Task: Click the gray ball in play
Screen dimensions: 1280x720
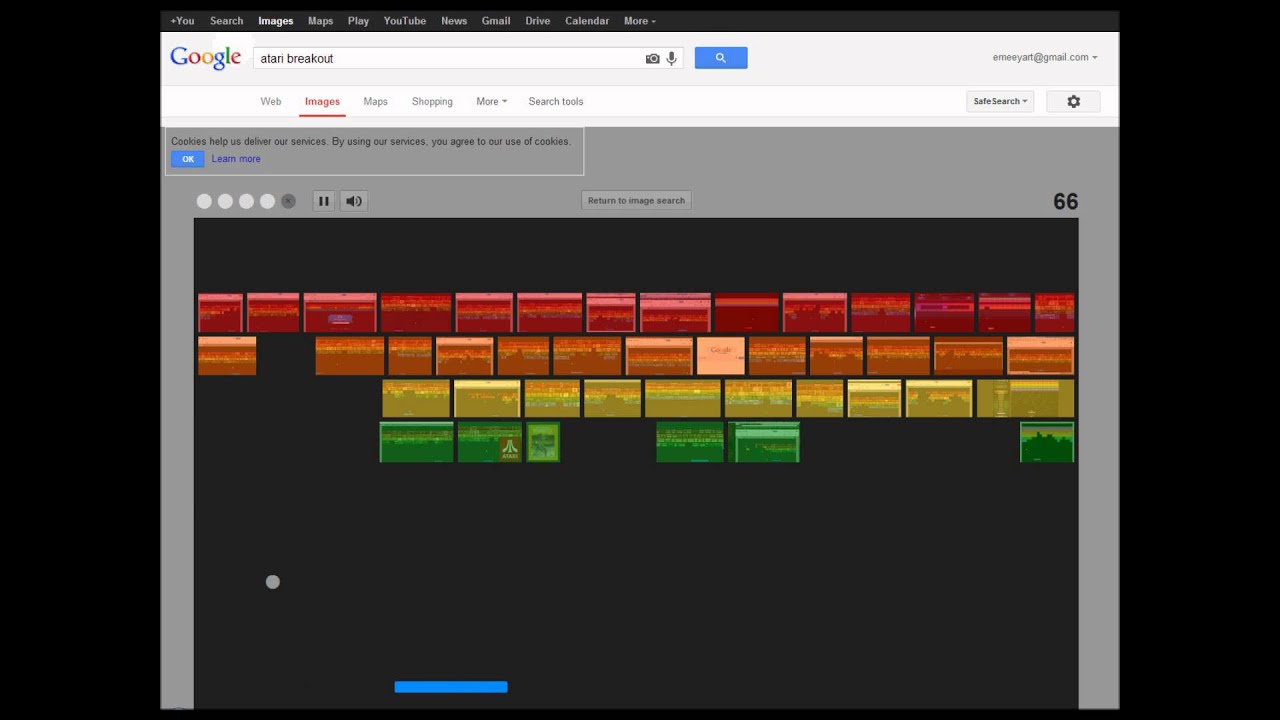Action: click(273, 582)
